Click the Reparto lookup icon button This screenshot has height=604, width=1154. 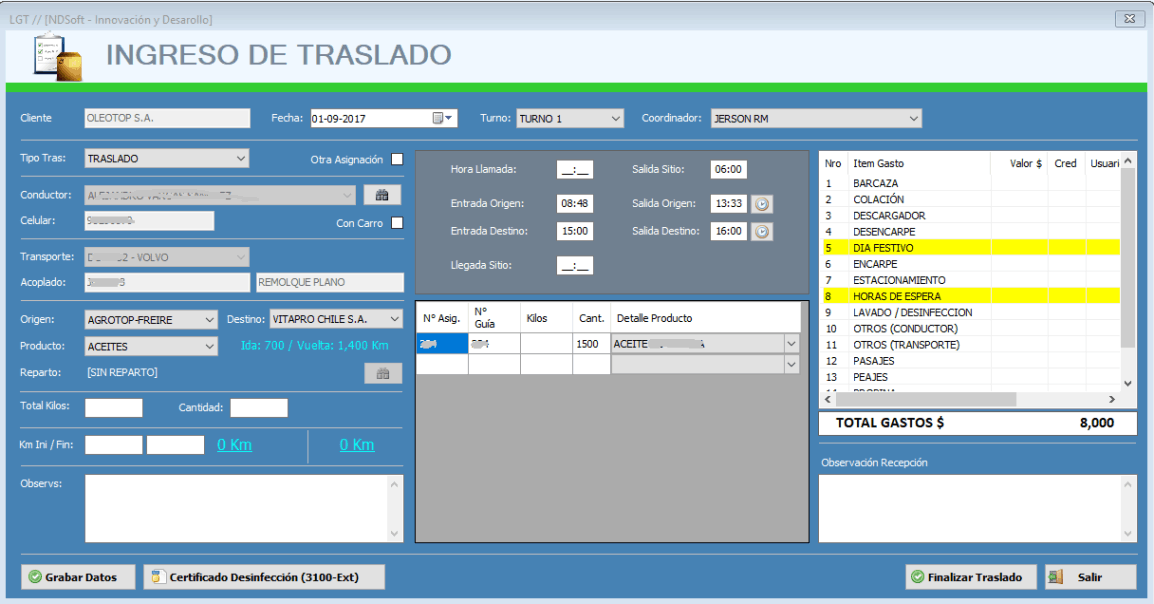[x=383, y=374]
